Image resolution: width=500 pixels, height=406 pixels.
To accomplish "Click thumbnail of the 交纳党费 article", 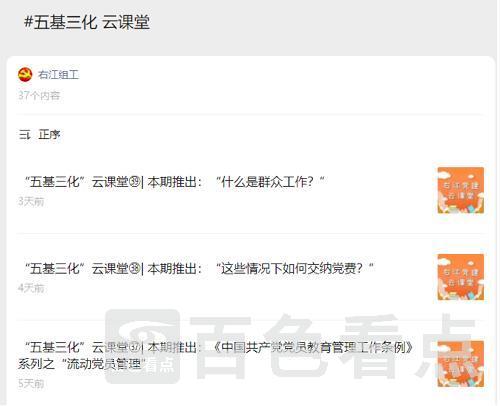I will point(461,277).
